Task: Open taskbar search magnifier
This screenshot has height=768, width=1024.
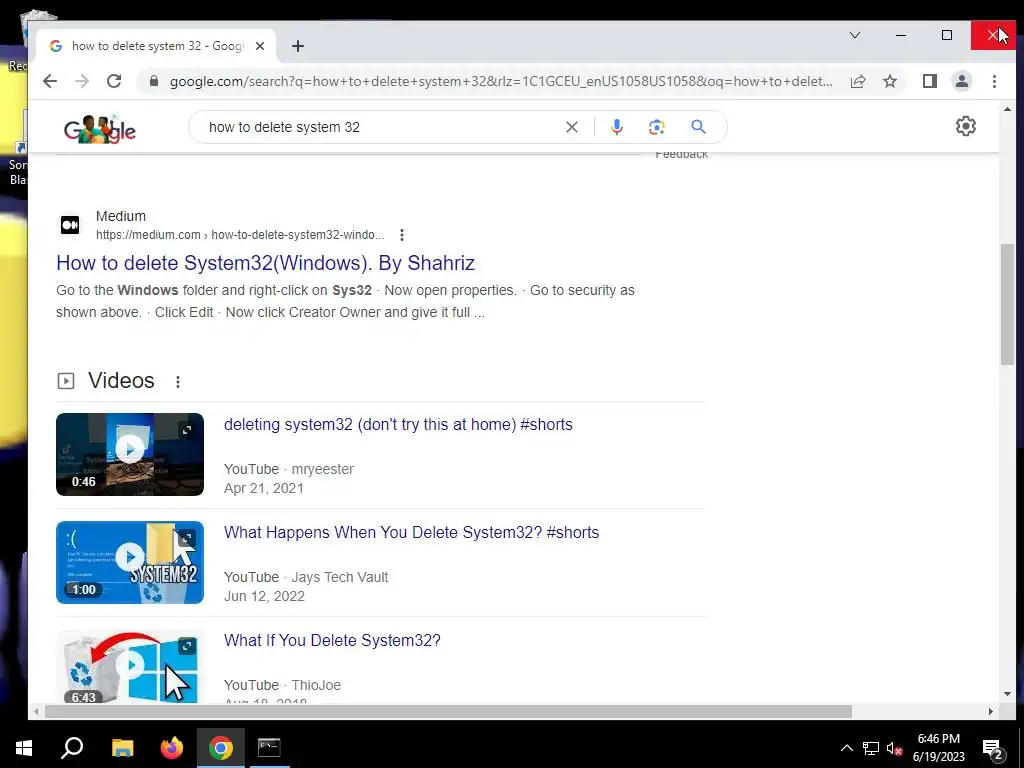Action: tap(72, 748)
